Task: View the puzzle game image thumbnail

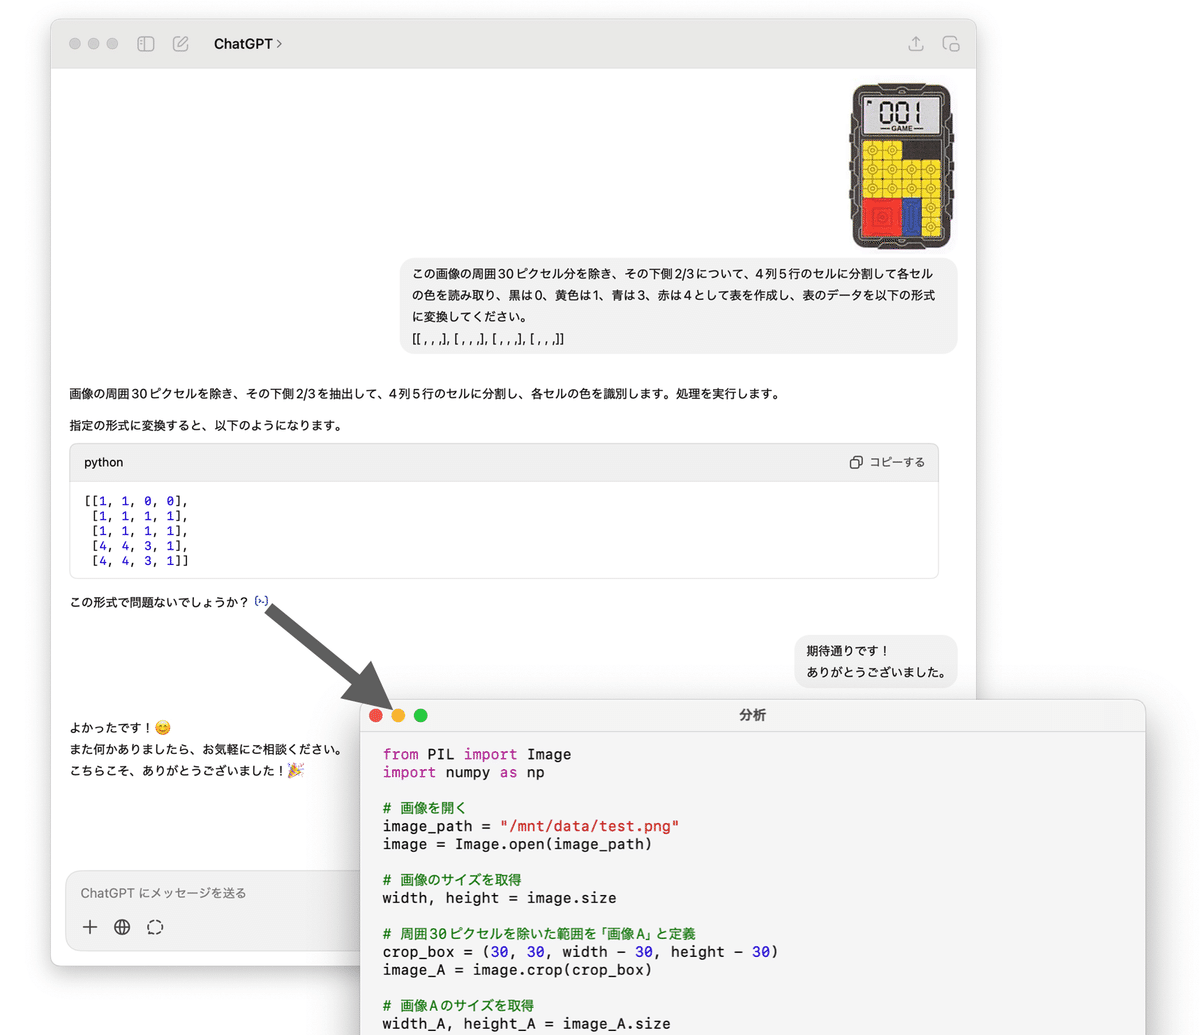Action: [900, 165]
